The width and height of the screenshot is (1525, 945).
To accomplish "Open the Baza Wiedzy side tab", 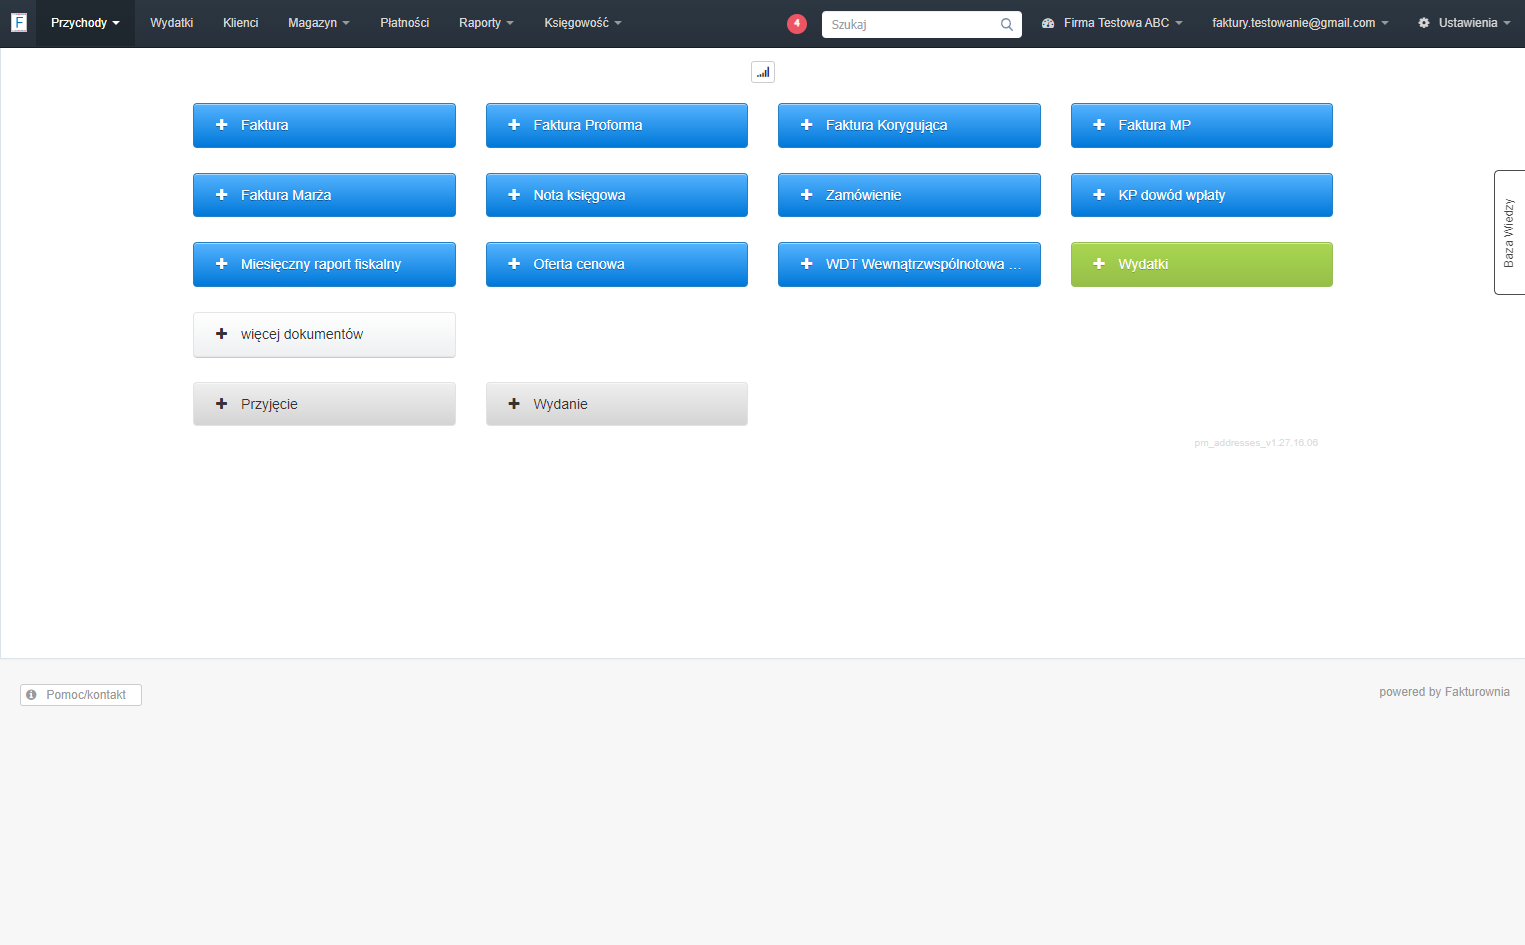I will (x=1509, y=232).
